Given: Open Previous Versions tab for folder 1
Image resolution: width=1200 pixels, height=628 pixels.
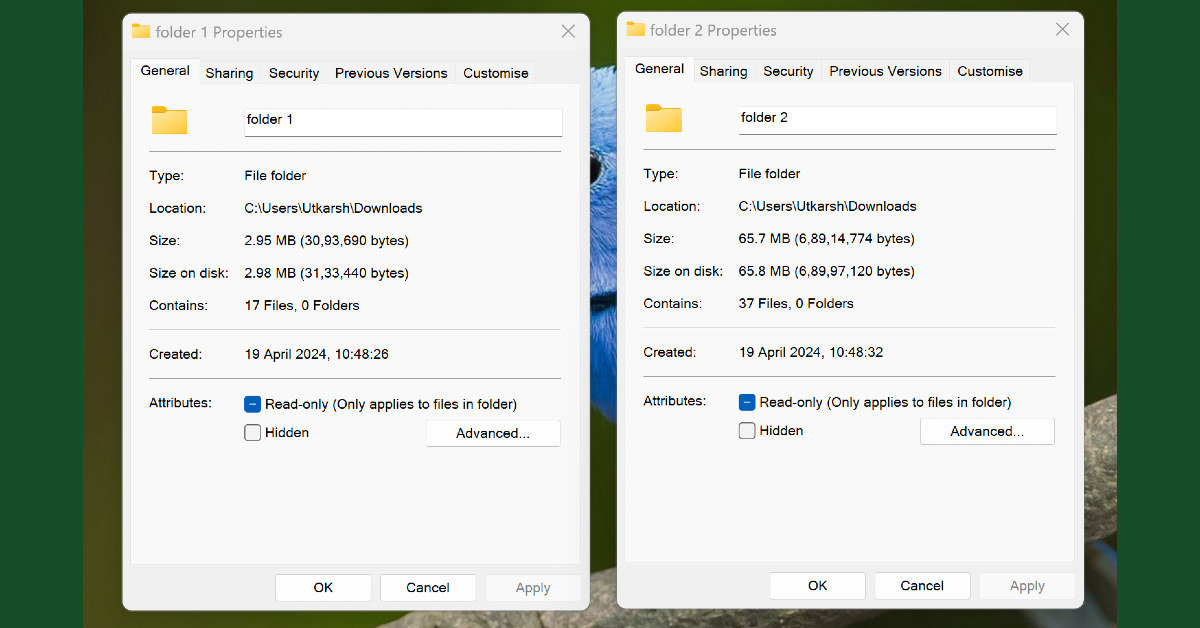Looking at the screenshot, I should click(x=391, y=73).
